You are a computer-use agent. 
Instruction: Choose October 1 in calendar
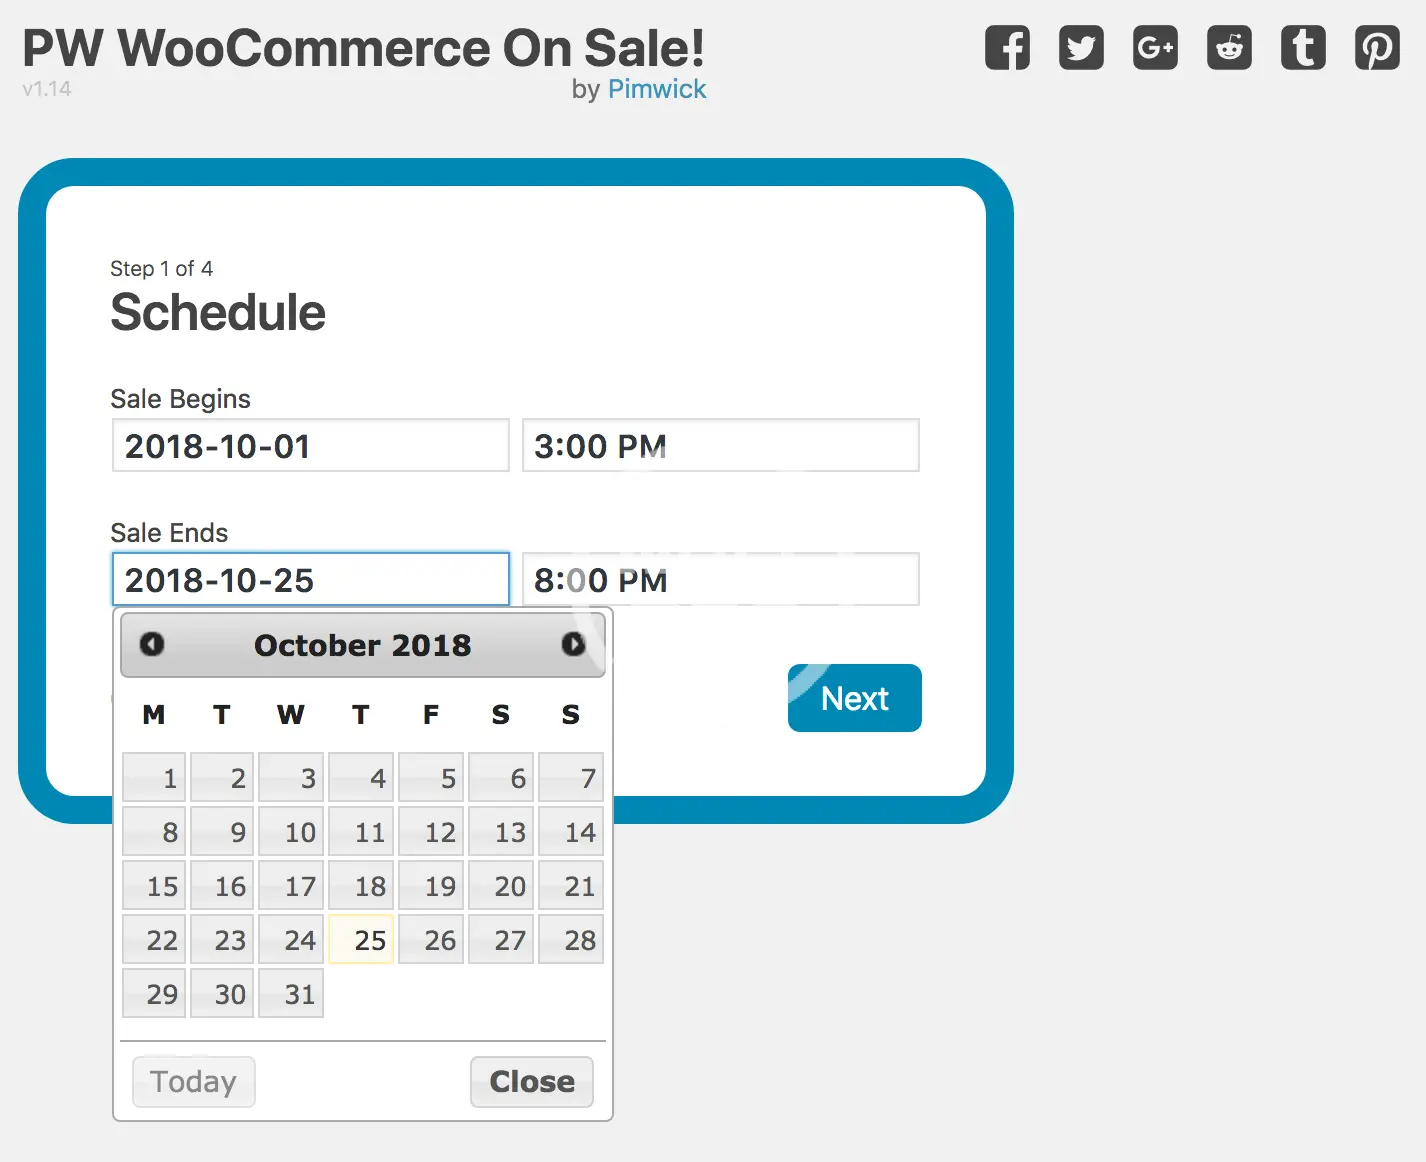tap(154, 778)
